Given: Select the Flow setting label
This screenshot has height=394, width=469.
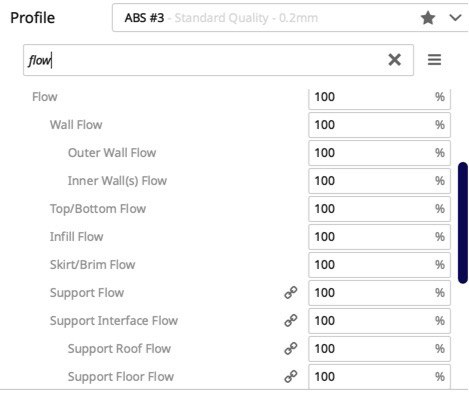Looking at the screenshot, I should pyautogui.click(x=45, y=97).
